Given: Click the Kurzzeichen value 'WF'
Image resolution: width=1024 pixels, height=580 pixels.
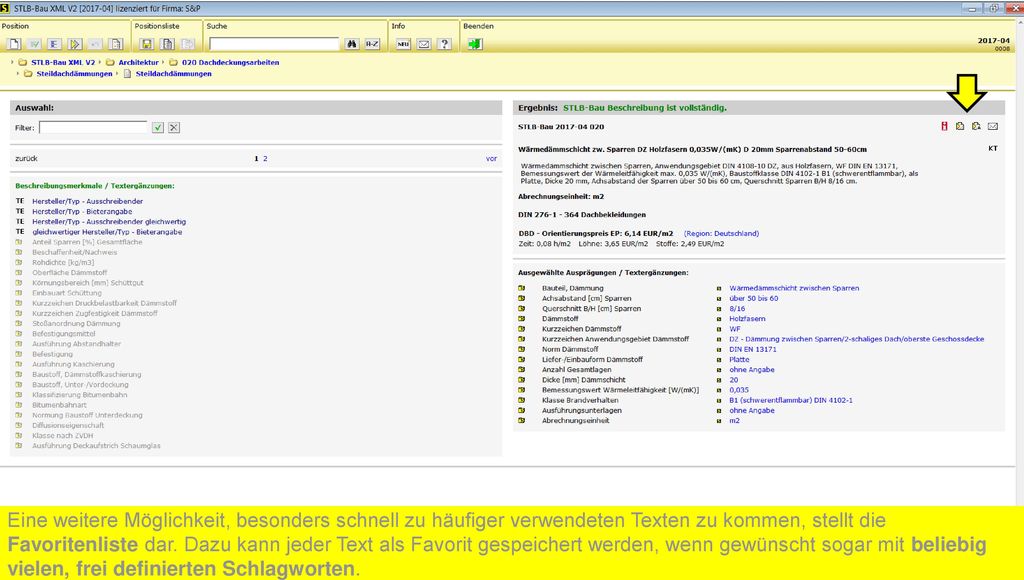Looking at the screenshot, I should click(735, 329).
